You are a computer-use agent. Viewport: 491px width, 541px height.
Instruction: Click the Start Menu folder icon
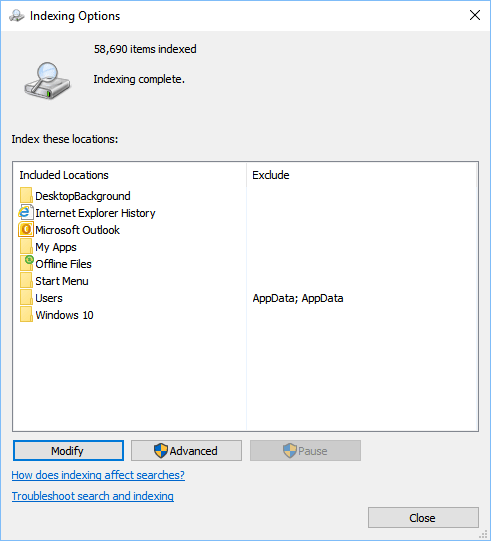click(x=26, y=281)
